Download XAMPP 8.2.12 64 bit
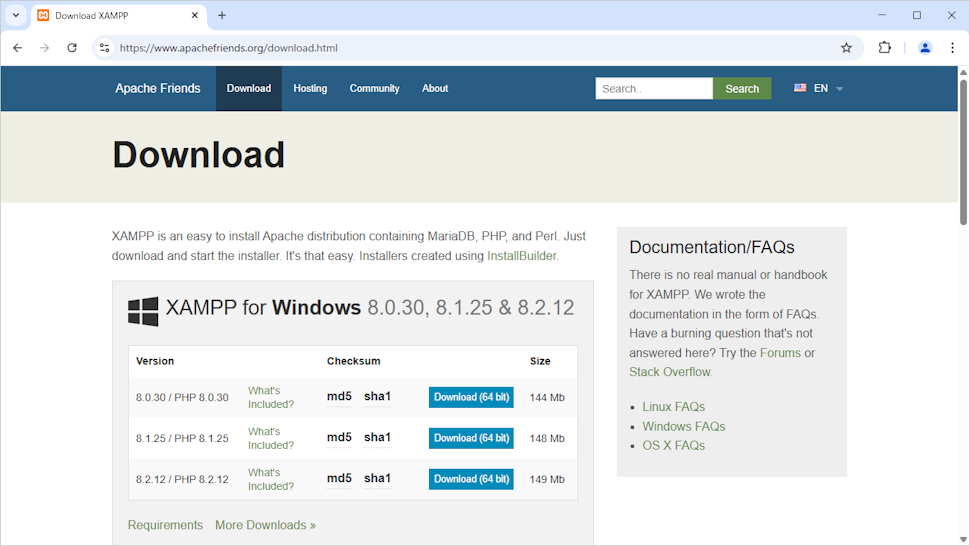Screen dimensions: 970x546 pyautogui.click(x=471, y=479)
